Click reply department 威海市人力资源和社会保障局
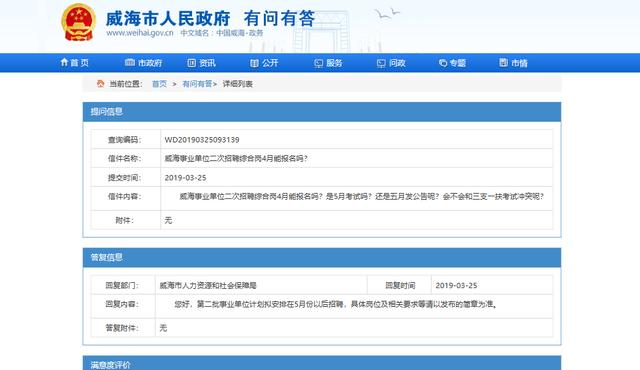The width and height of the screenshot is (640, 370). [x=208, y=286]
